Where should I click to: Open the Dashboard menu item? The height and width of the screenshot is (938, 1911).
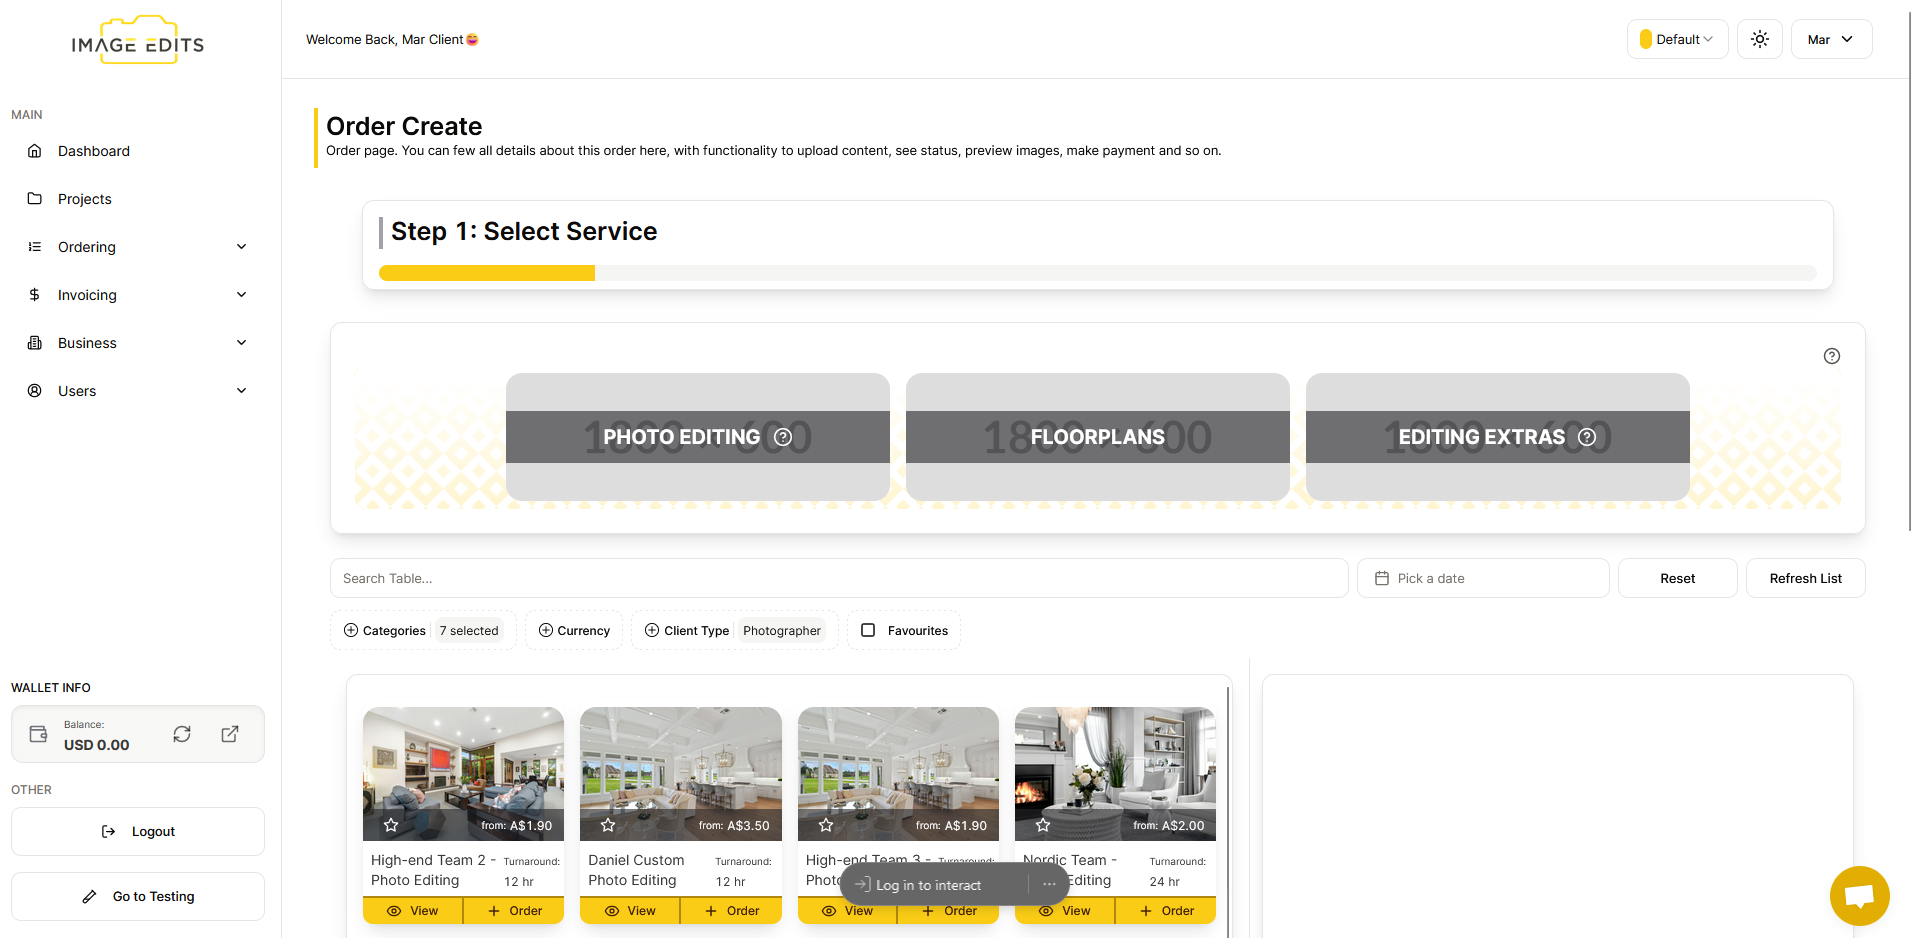click(x=94, y=151)
